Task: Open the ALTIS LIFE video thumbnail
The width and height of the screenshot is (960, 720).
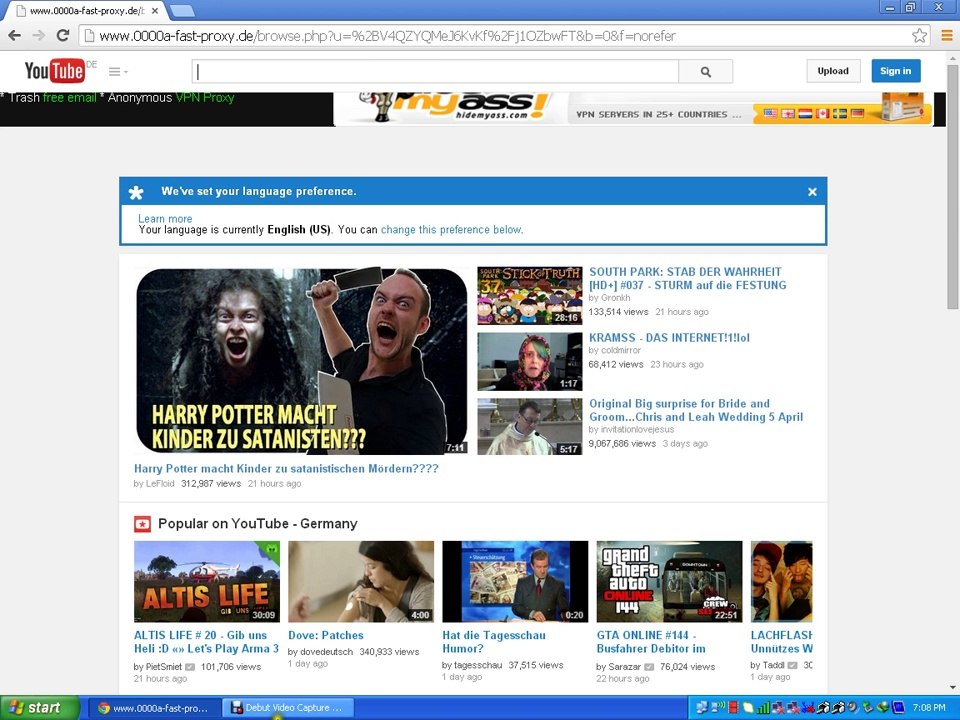Action: point(207,582)
